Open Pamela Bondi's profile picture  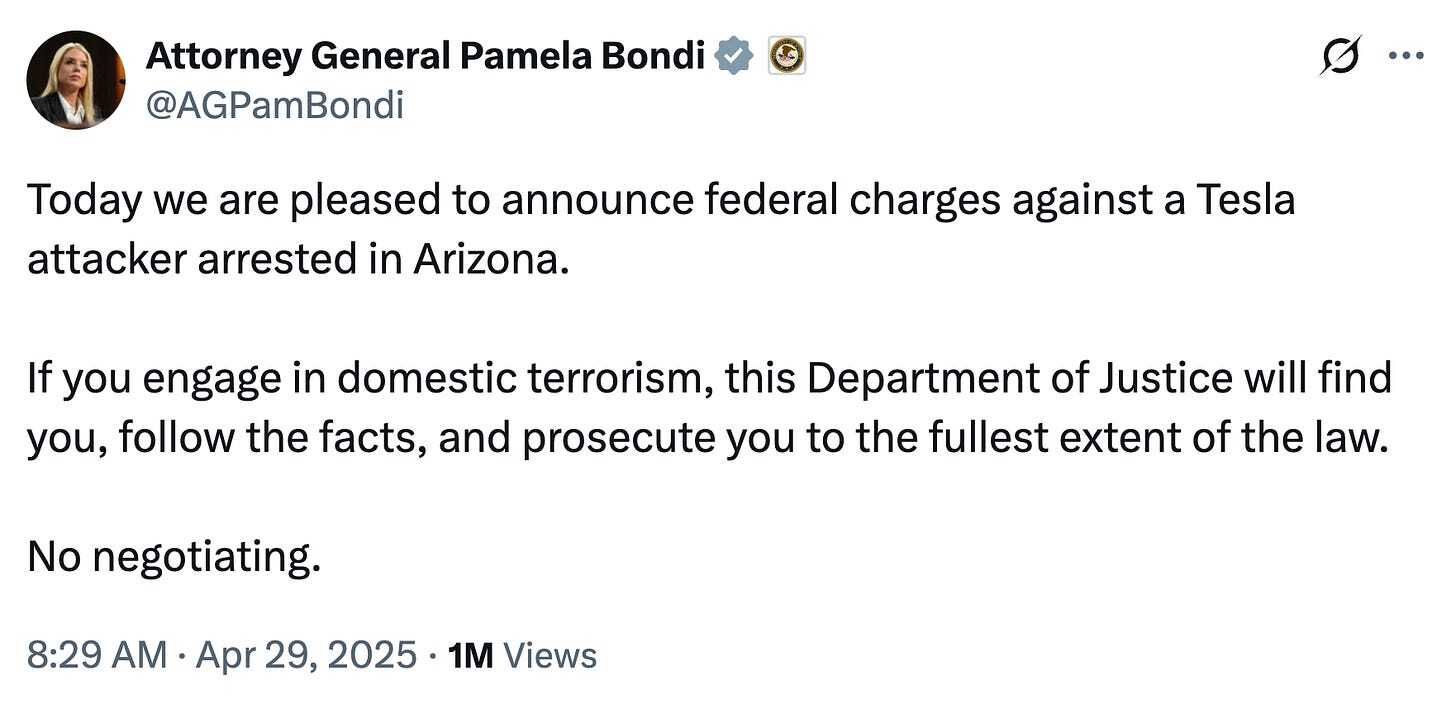point(77,79)
